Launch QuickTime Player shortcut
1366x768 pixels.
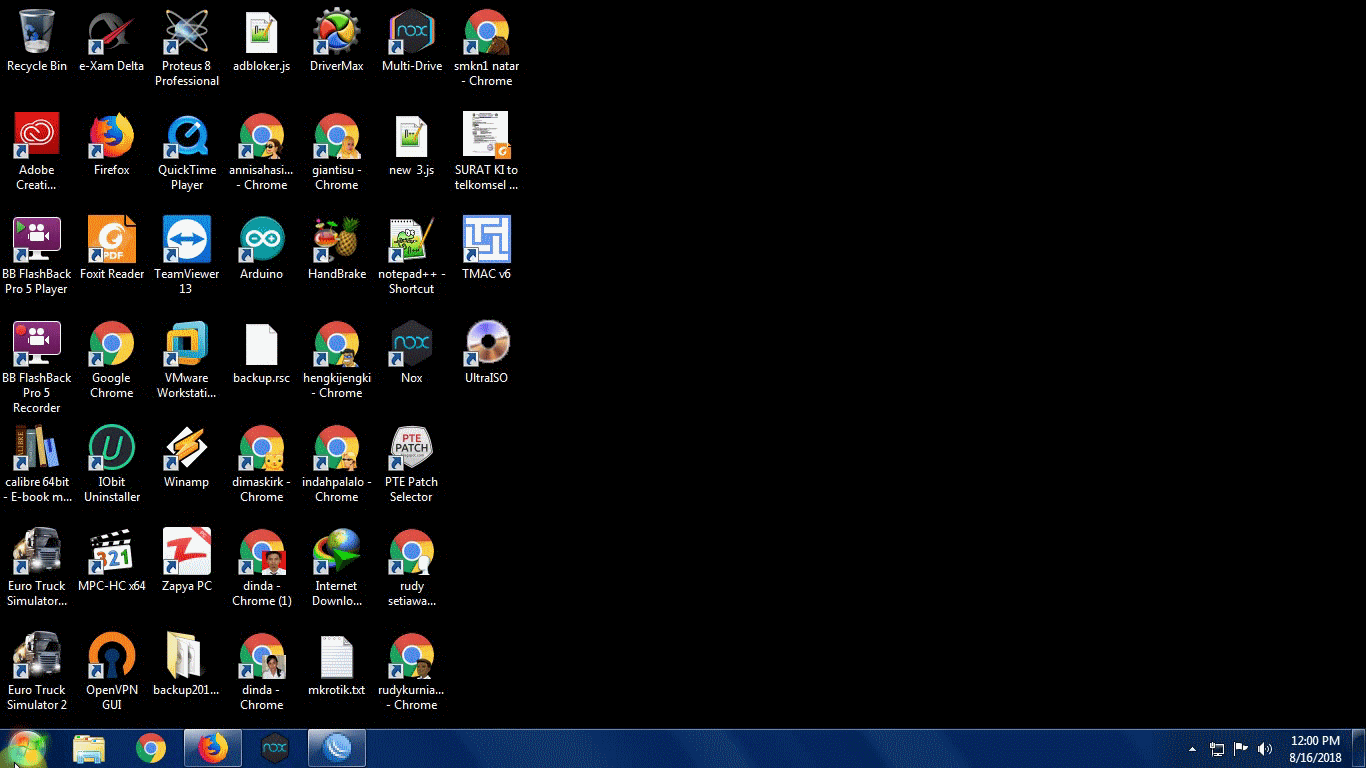[x=187, y=152]
